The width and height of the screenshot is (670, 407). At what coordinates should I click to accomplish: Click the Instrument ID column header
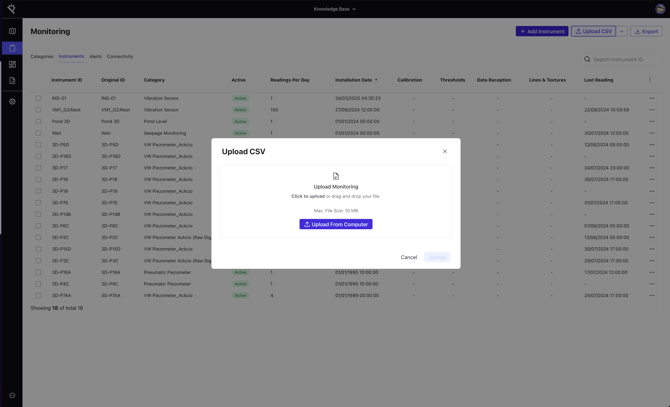point(67,80)
